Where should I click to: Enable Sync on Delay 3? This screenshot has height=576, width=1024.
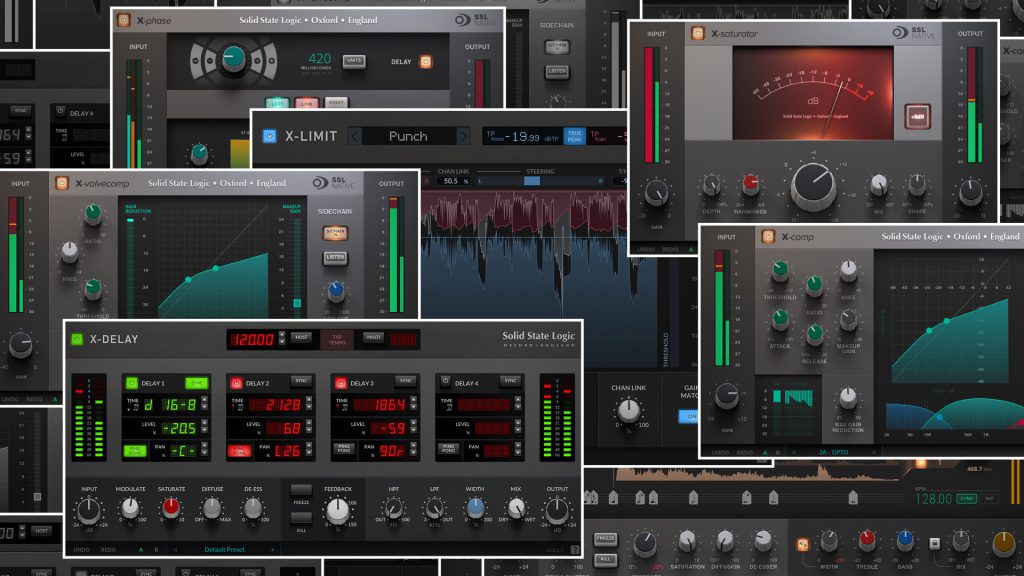[x=406, y=381]
